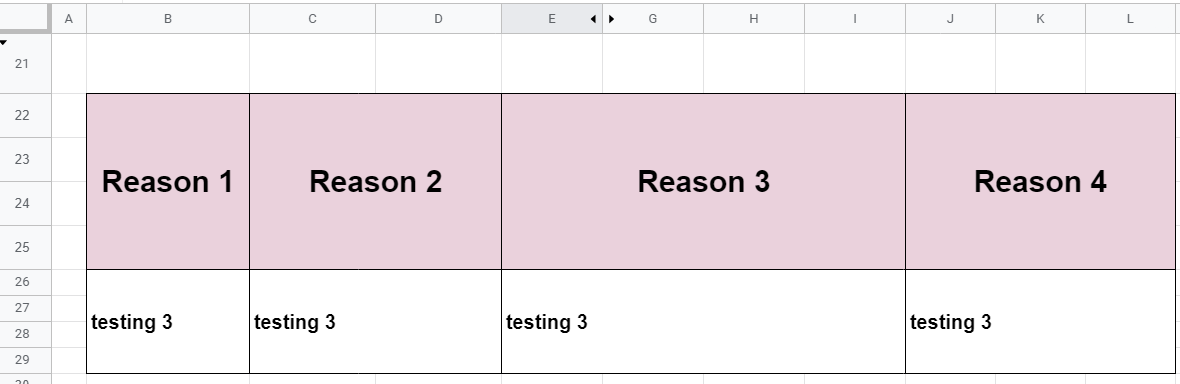
Task: Click the select-all corner box
Action: pyautogui.click(x=25, y=18)
